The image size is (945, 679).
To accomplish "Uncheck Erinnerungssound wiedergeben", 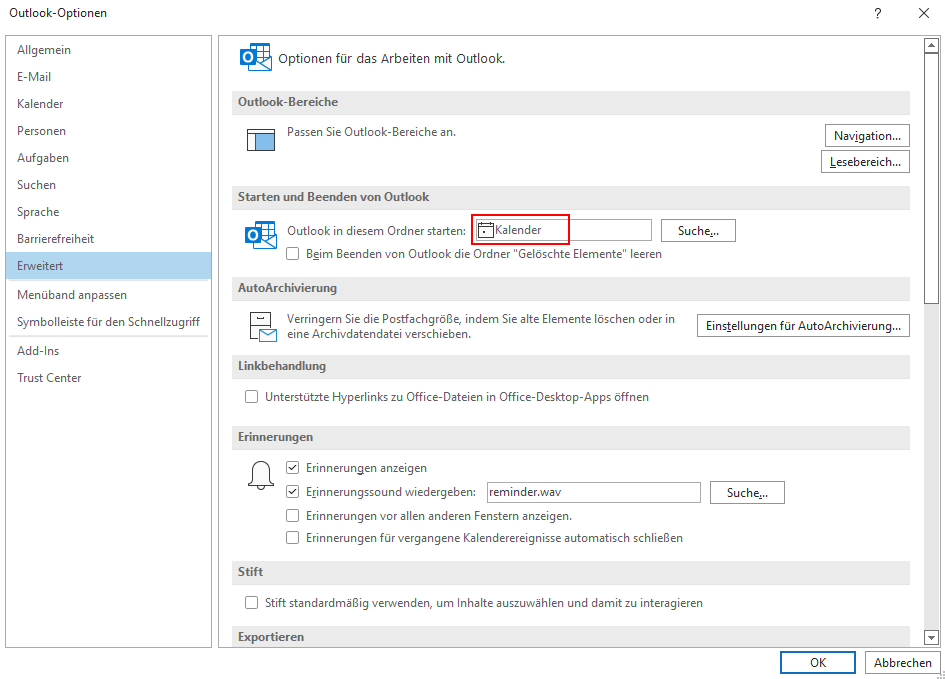I will coord(293,492).
